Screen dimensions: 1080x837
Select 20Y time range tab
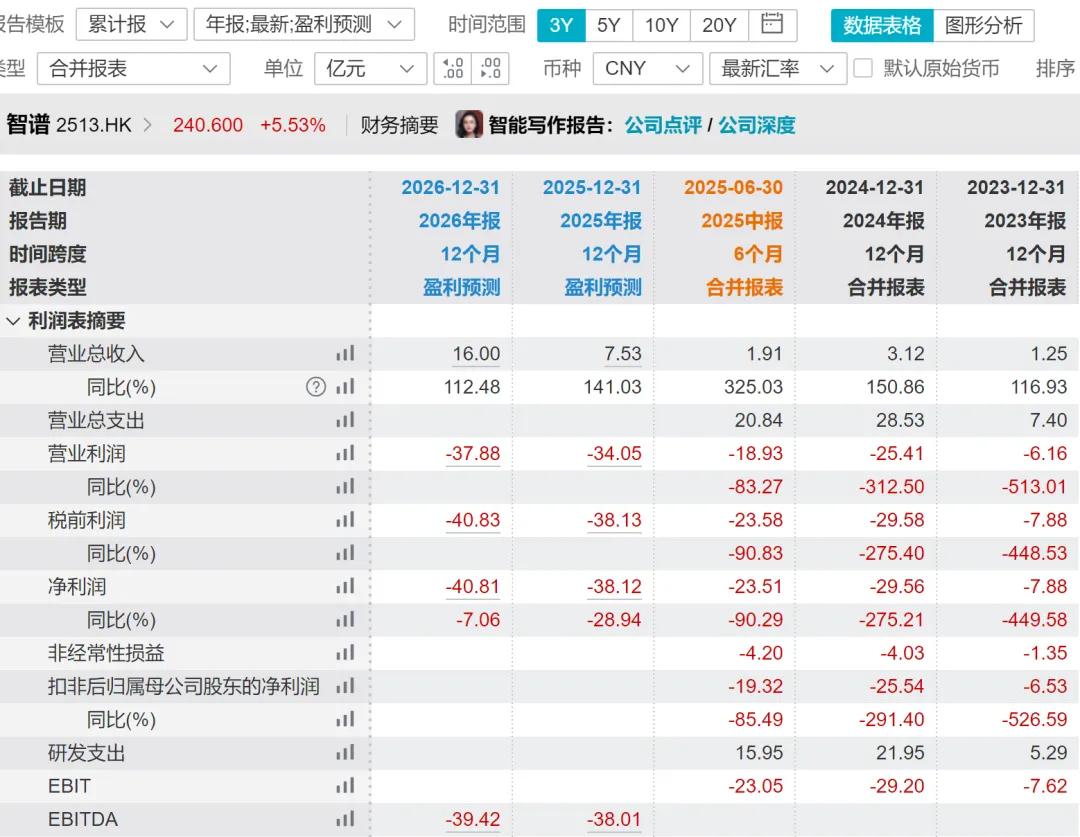click(x=719, y=25)
